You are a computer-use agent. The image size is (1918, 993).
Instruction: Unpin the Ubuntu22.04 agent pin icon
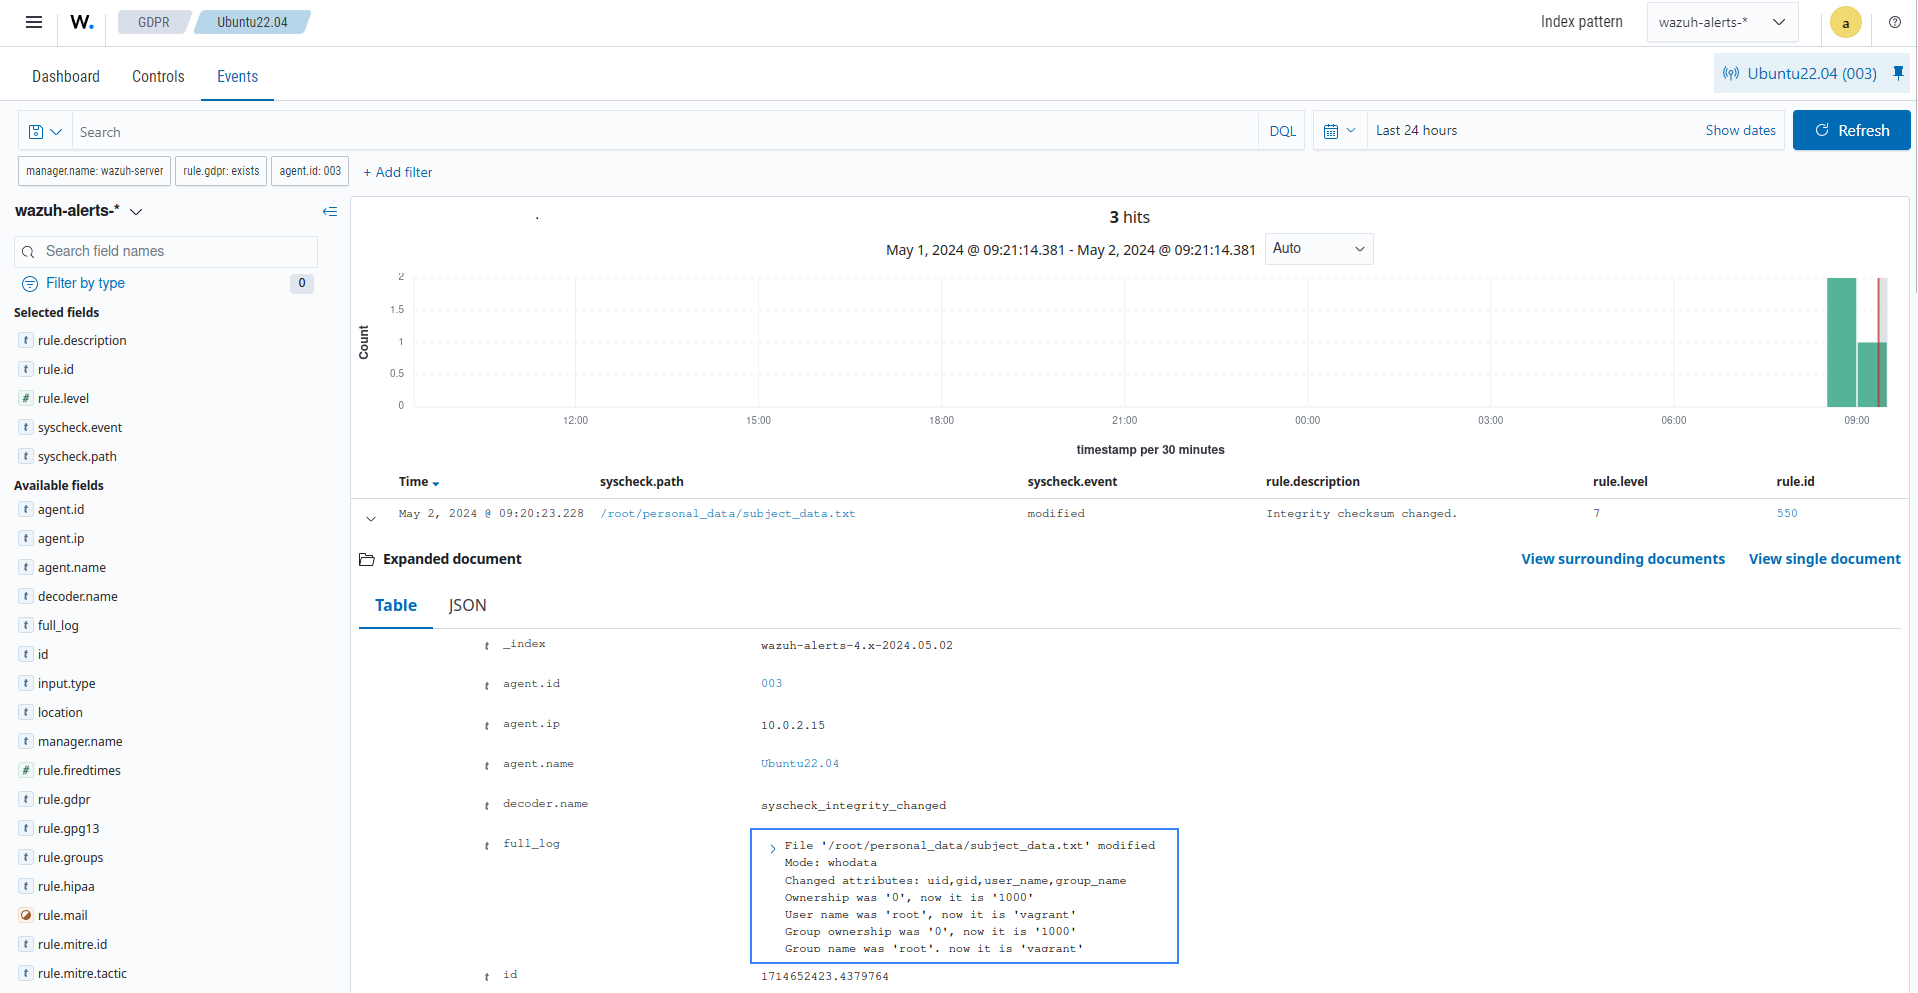click(1898, 73)
